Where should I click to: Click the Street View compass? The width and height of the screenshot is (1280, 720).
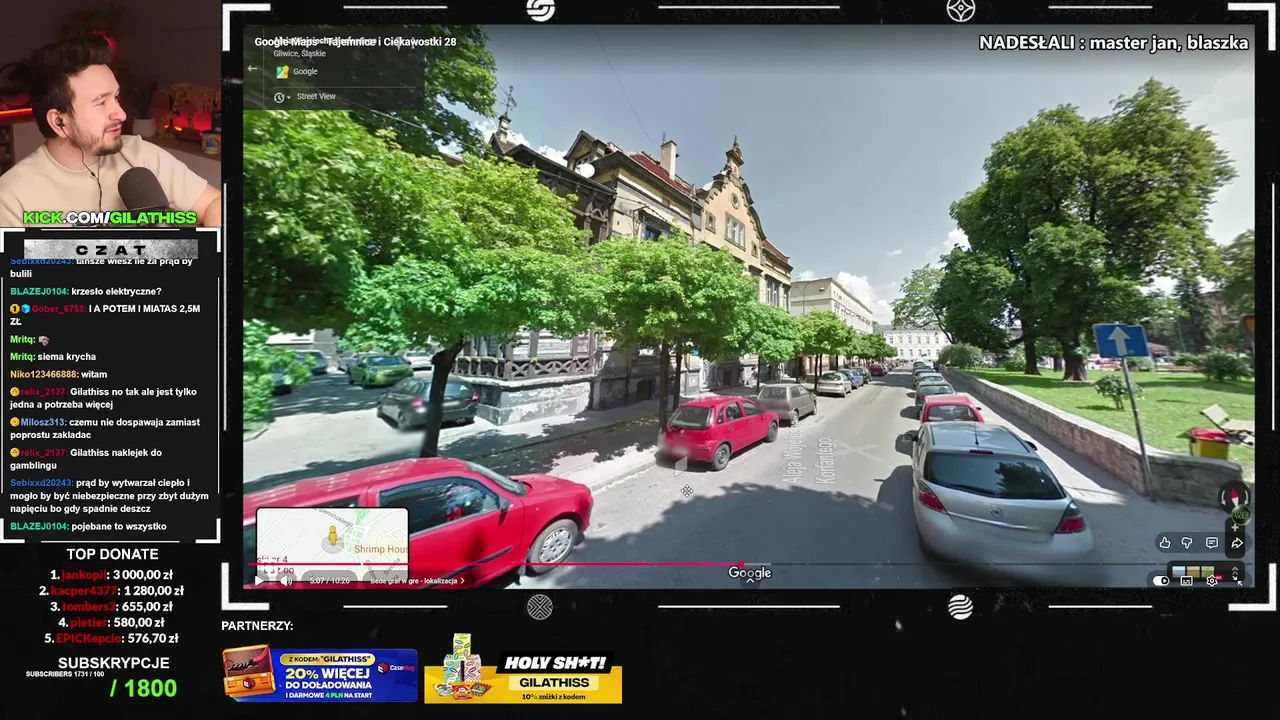click(x=1235, y=497)
